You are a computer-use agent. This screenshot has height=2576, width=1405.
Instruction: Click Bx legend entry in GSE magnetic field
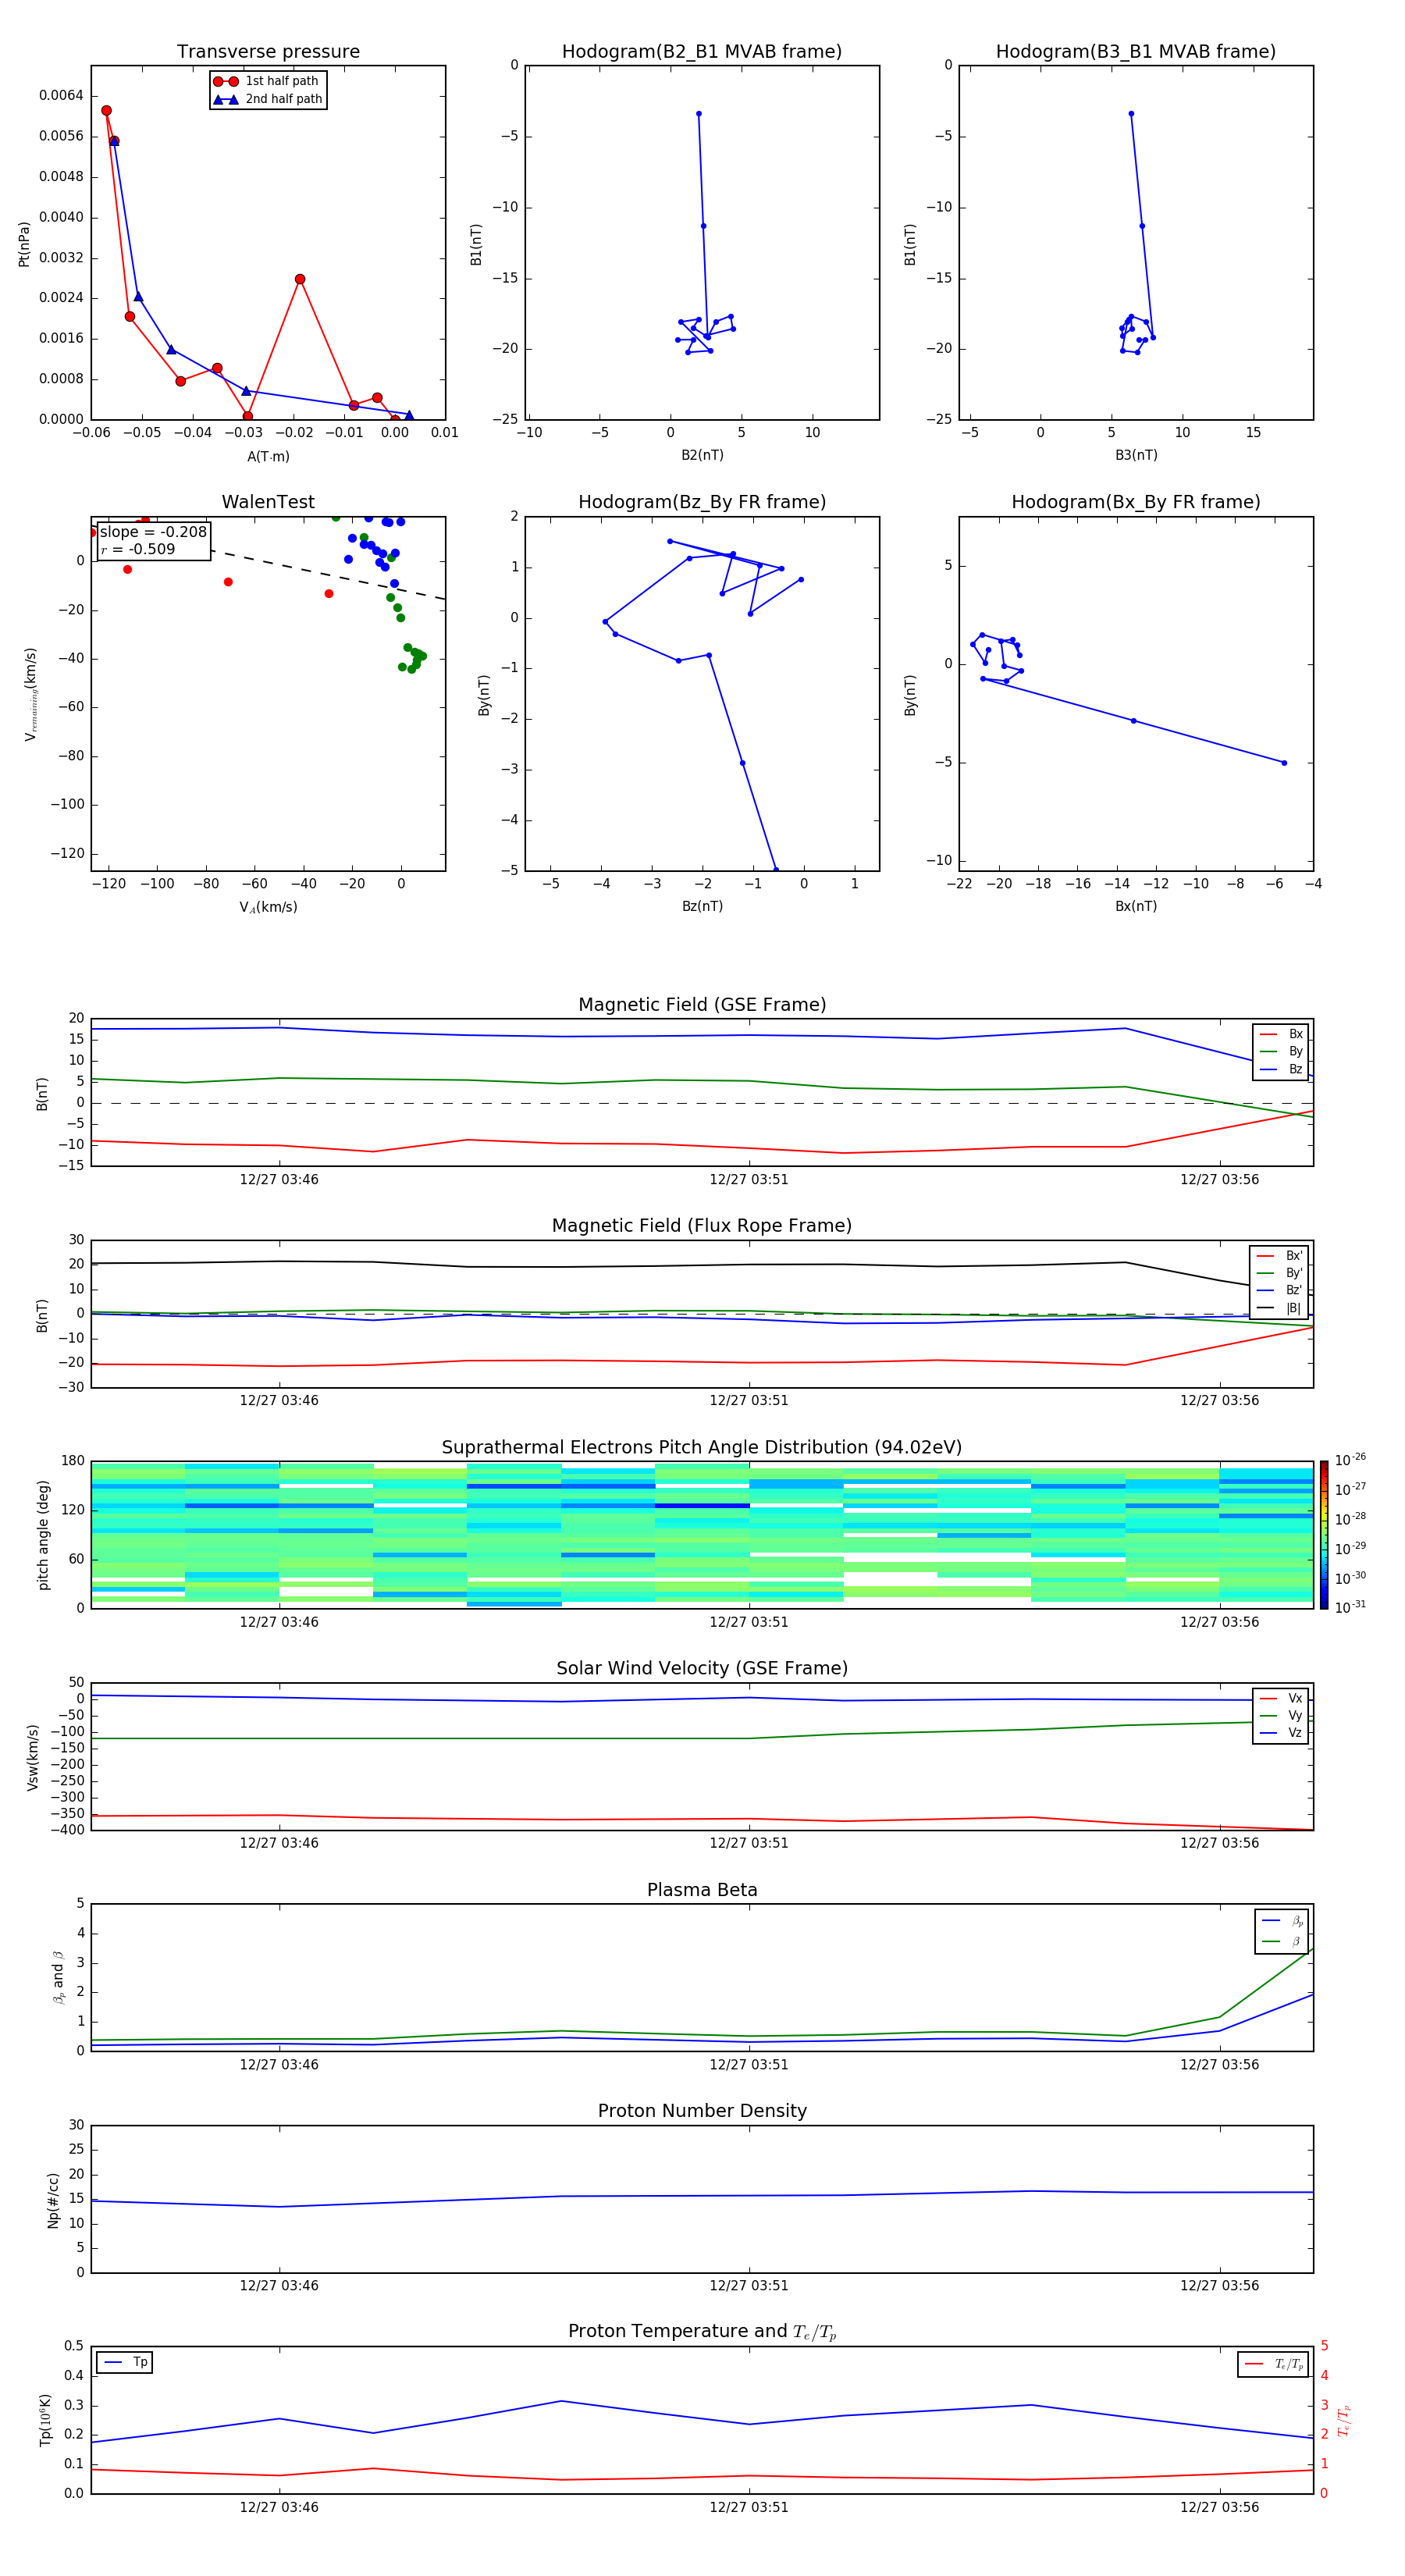point(1281,1034)
